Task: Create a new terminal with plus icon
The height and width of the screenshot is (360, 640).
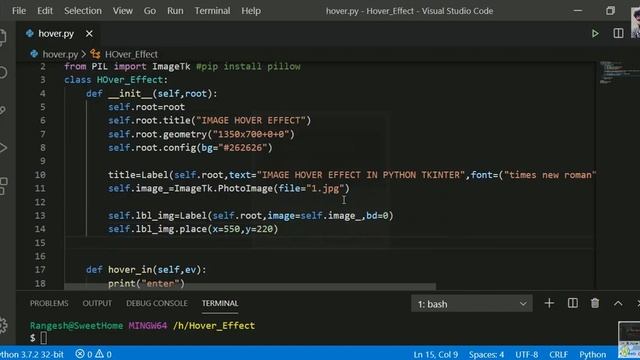Action: click(x=549, y=303)
